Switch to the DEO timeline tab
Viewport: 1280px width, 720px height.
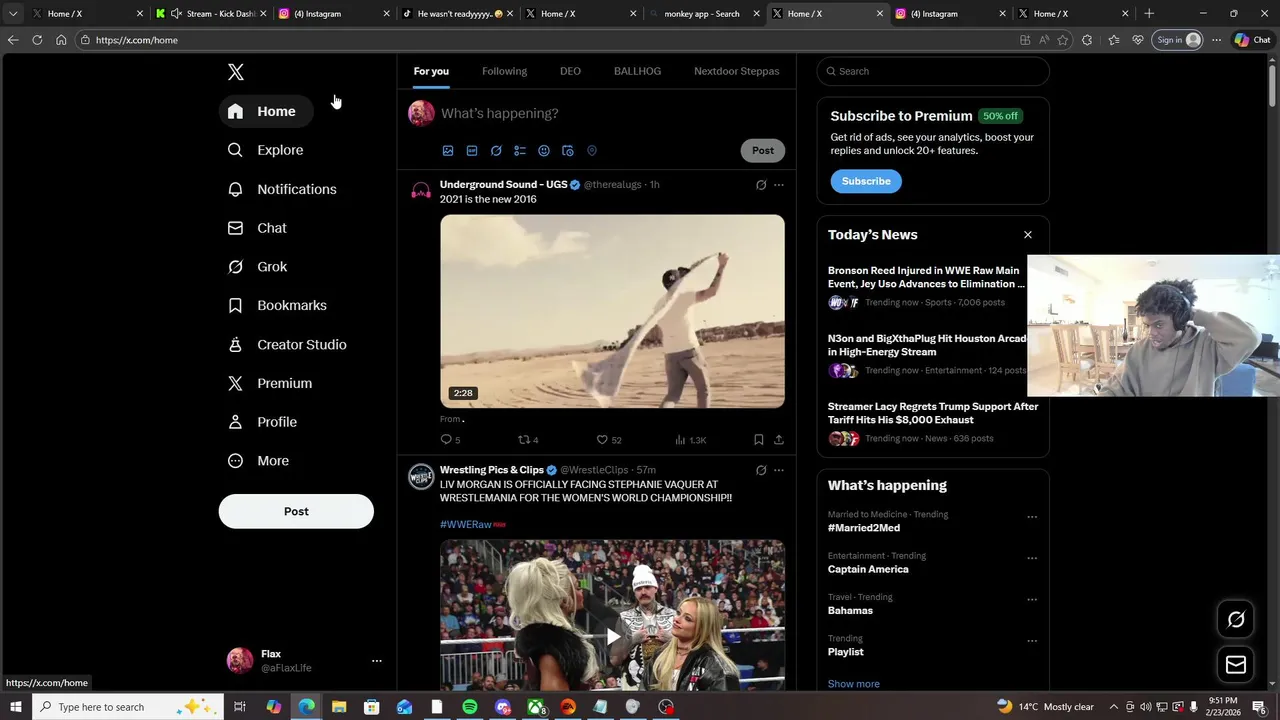(x=570, y=71)
